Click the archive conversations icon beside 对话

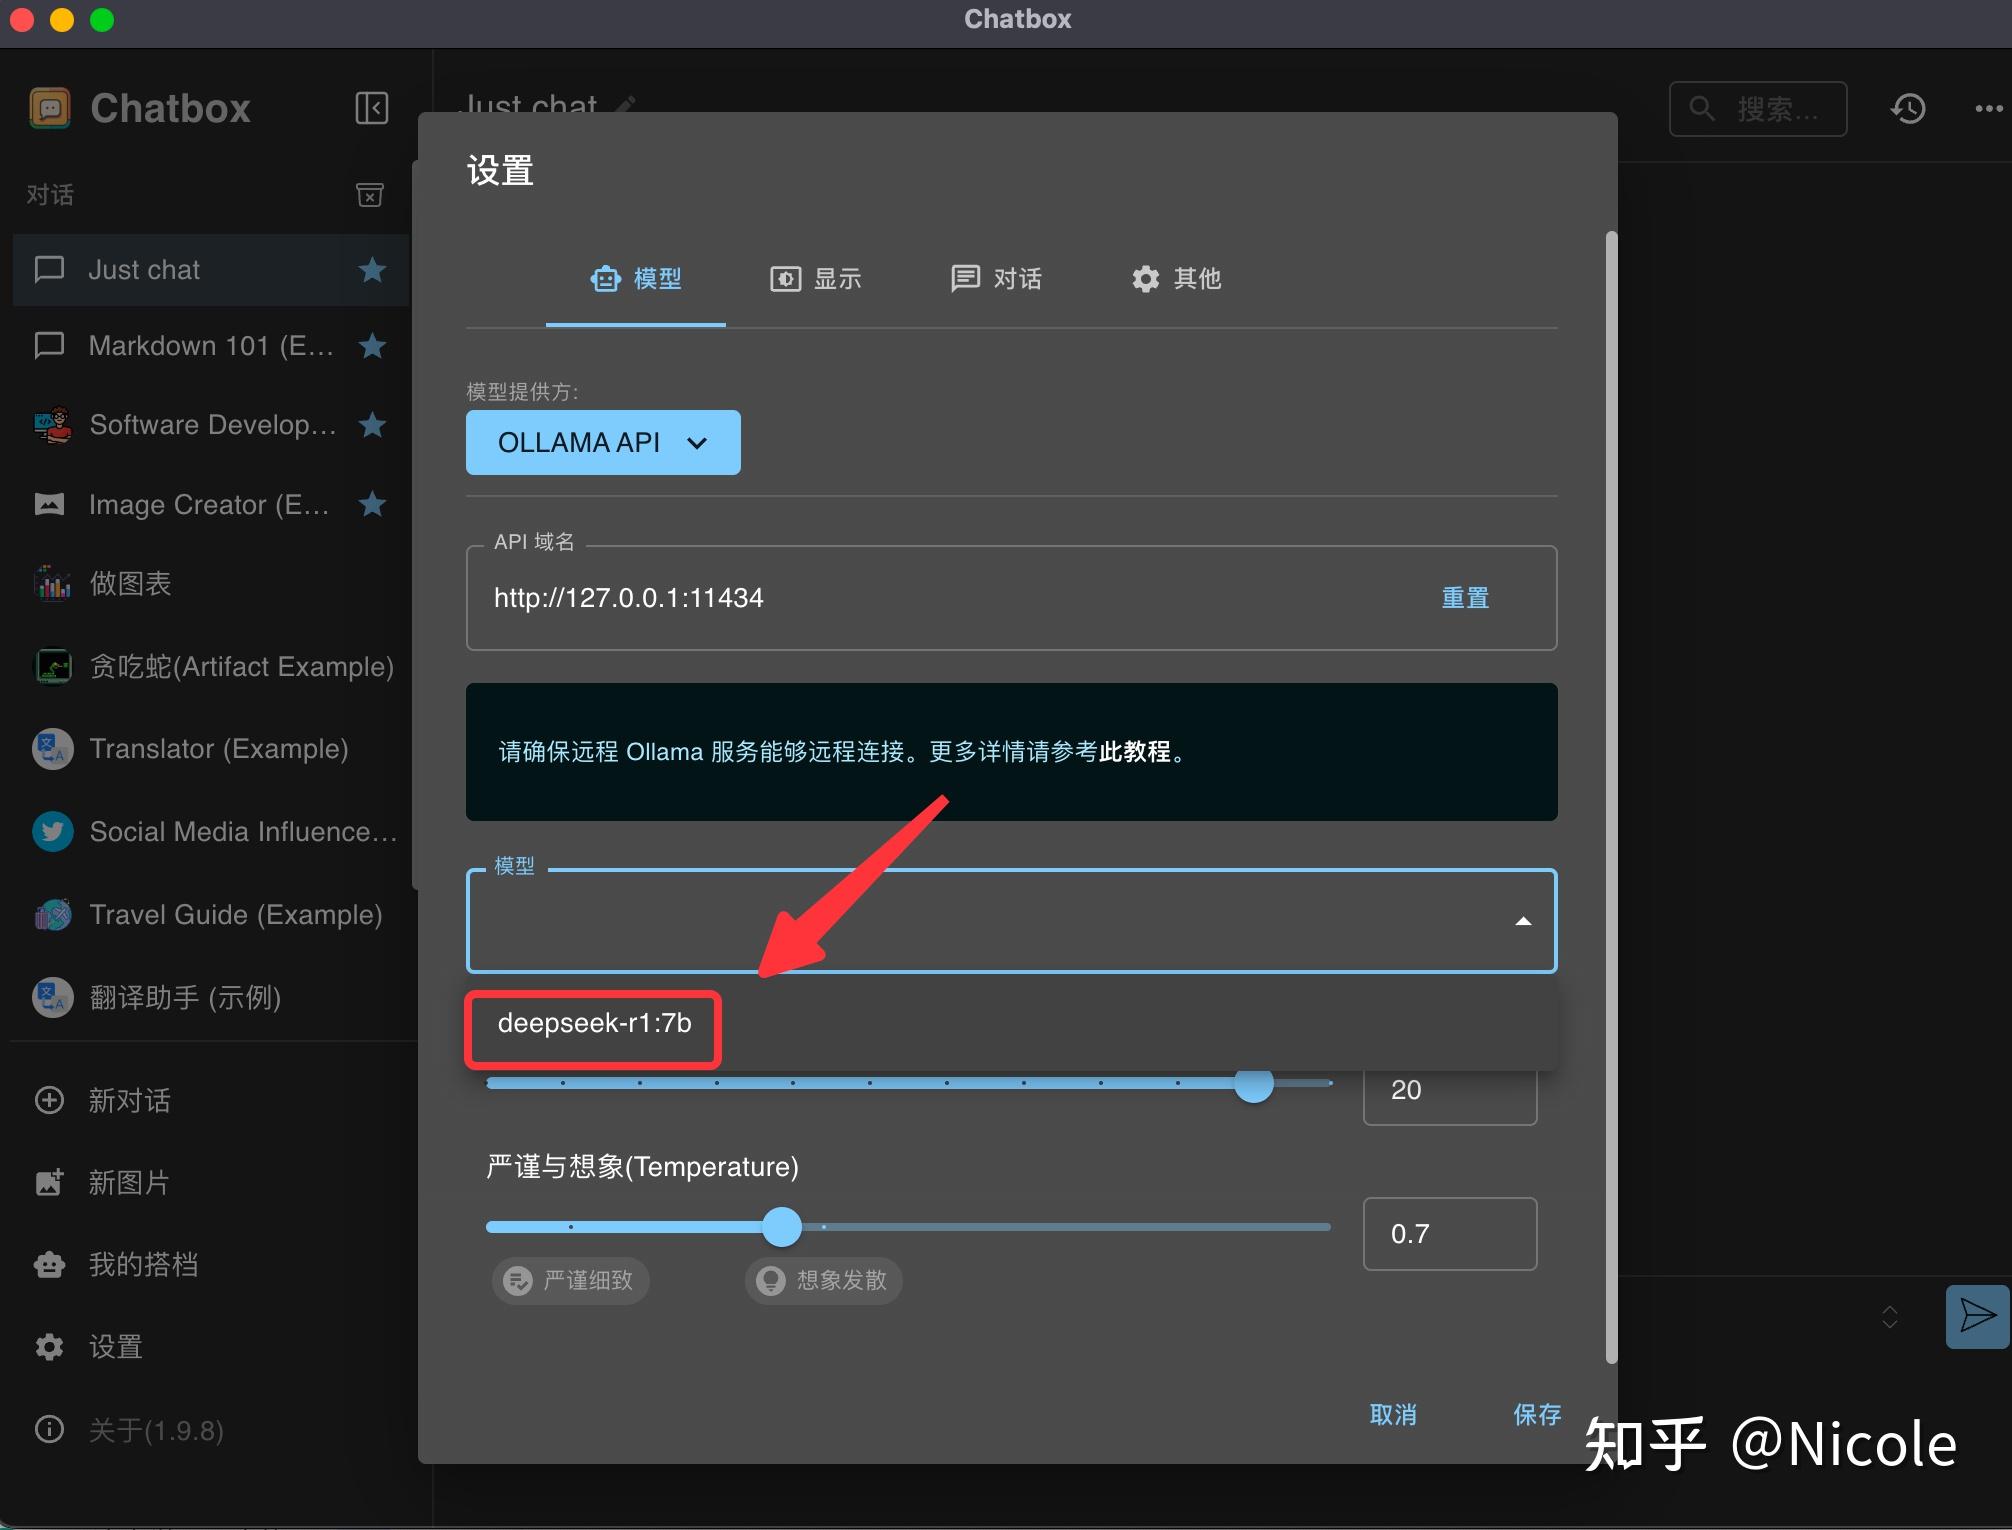(x=370, y=194)
